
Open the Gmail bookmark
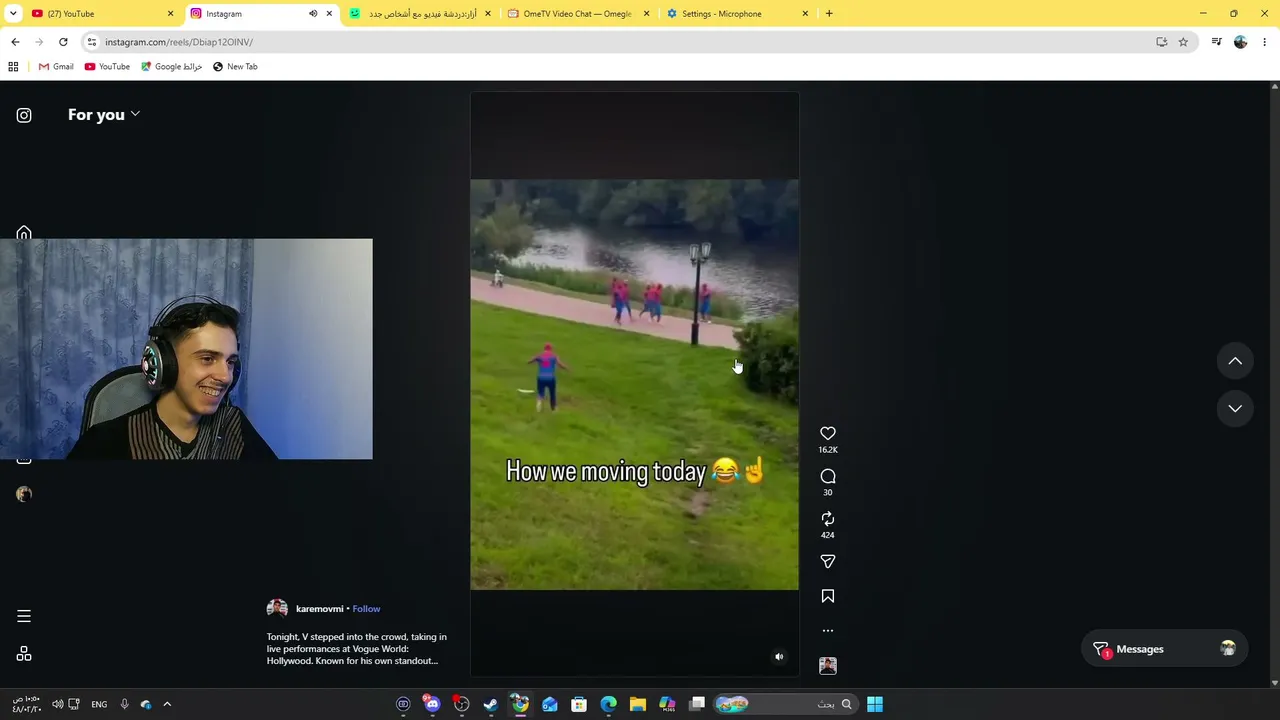[56, 67]
